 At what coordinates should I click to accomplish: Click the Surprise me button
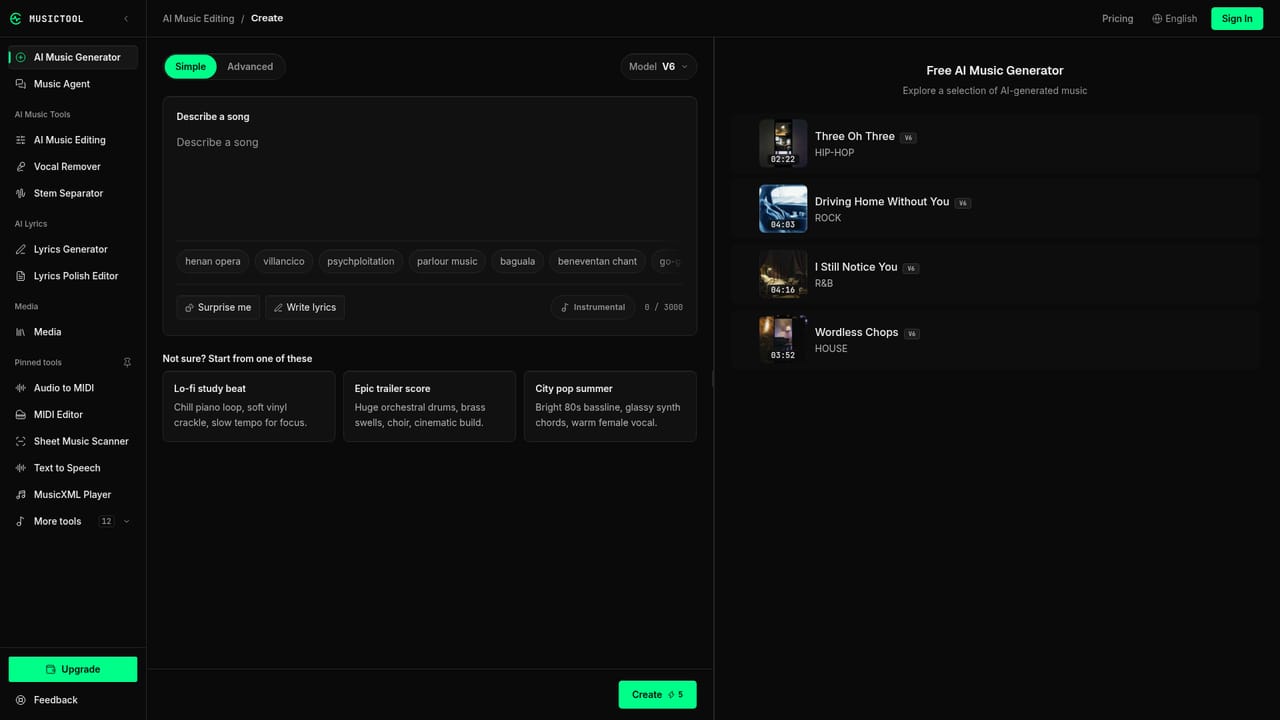coord(218,307)
